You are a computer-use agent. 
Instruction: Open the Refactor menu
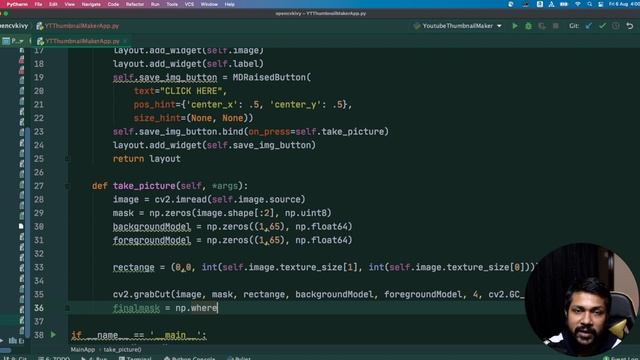(135, 4)
